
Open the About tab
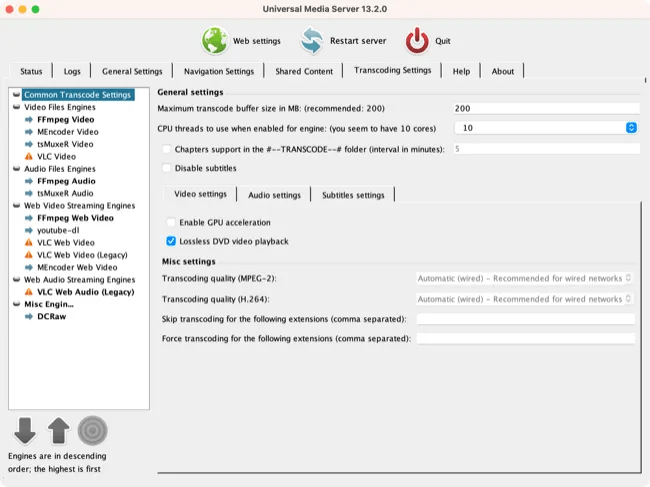tap(502, 71)
